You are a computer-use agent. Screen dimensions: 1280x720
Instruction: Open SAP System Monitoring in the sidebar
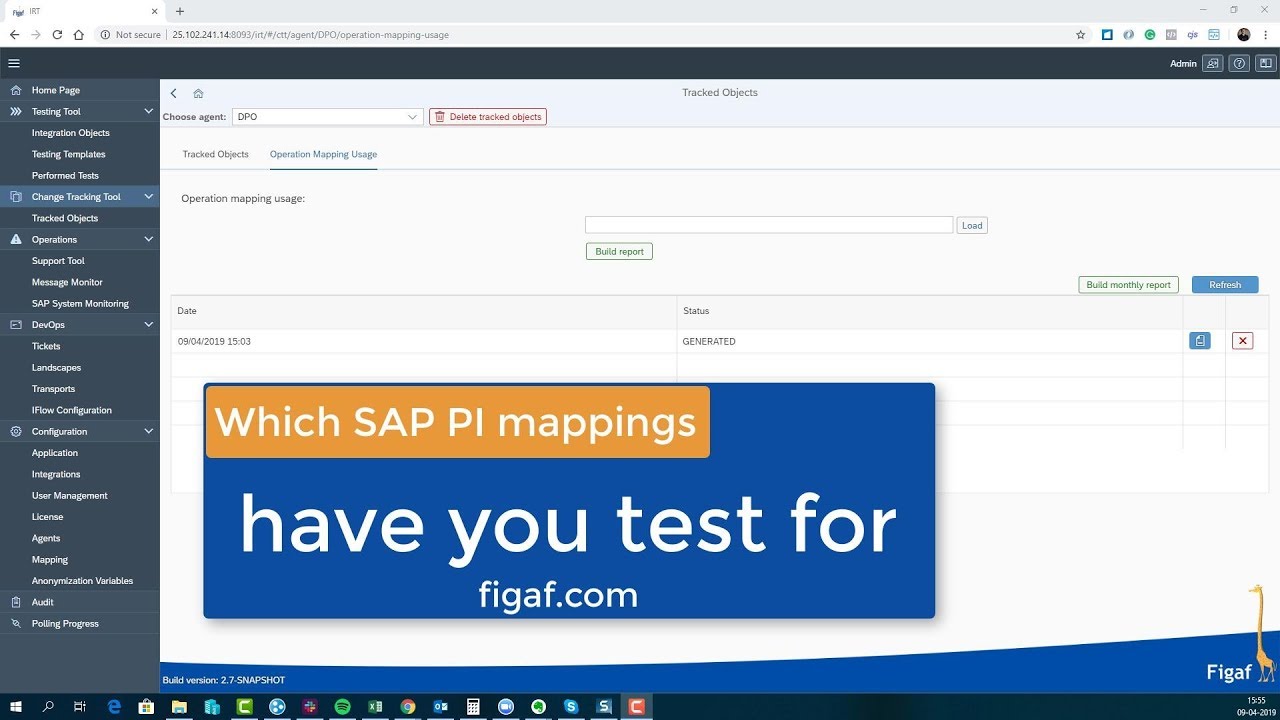tap(80, 303)
